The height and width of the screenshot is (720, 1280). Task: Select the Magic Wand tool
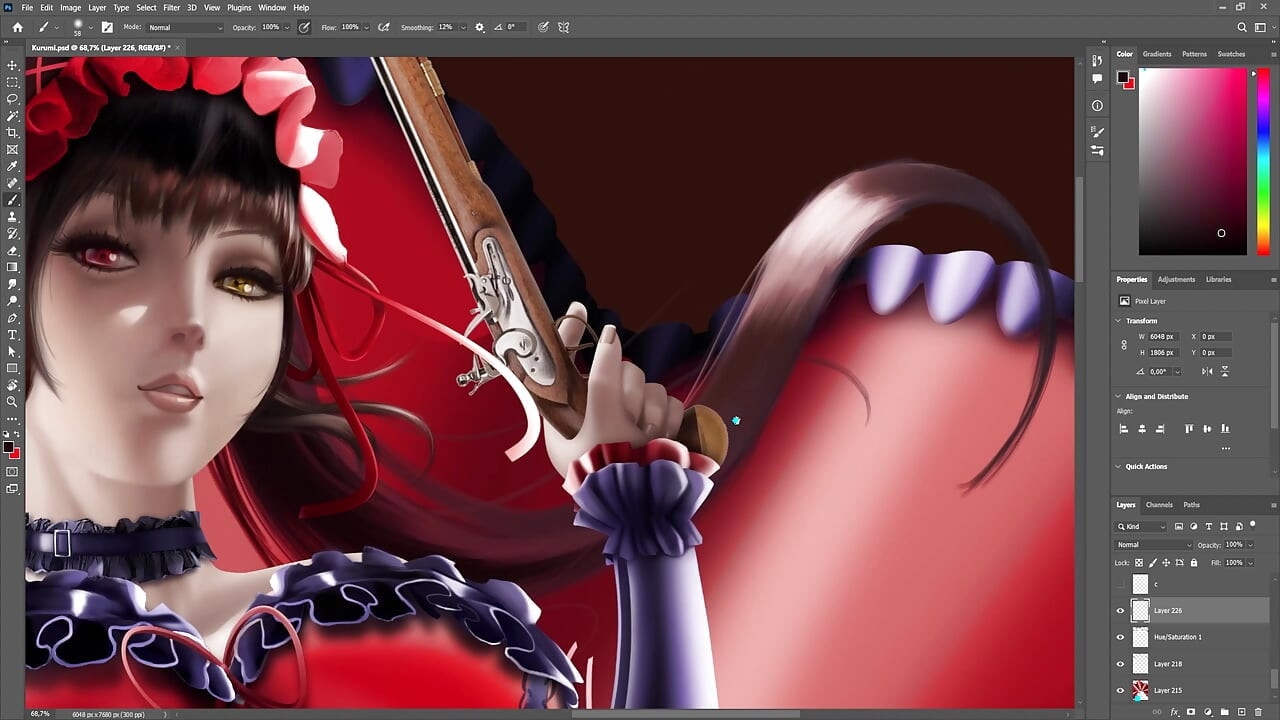[13, 116]
